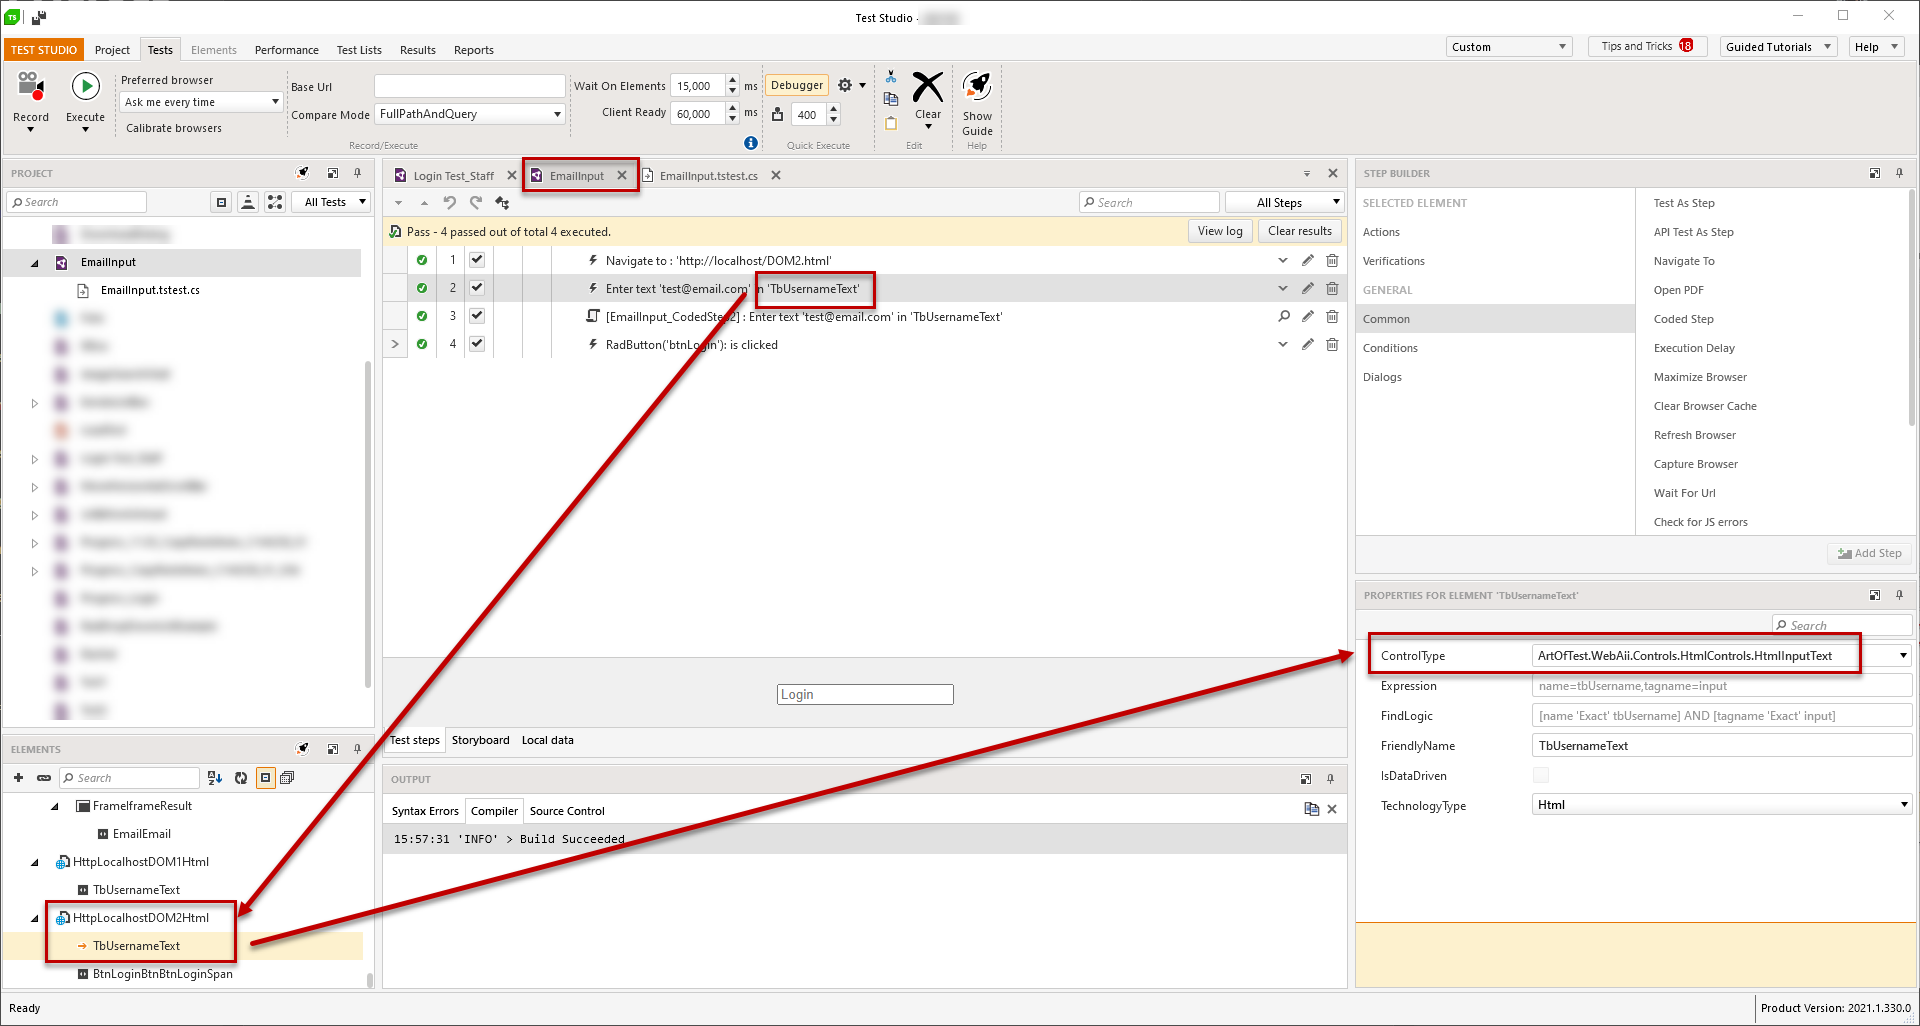Viewport: 1920px width, 1026px height.
Task: Click the magnifier icon on coded step 3
Action: click(x=1284, y=317)
